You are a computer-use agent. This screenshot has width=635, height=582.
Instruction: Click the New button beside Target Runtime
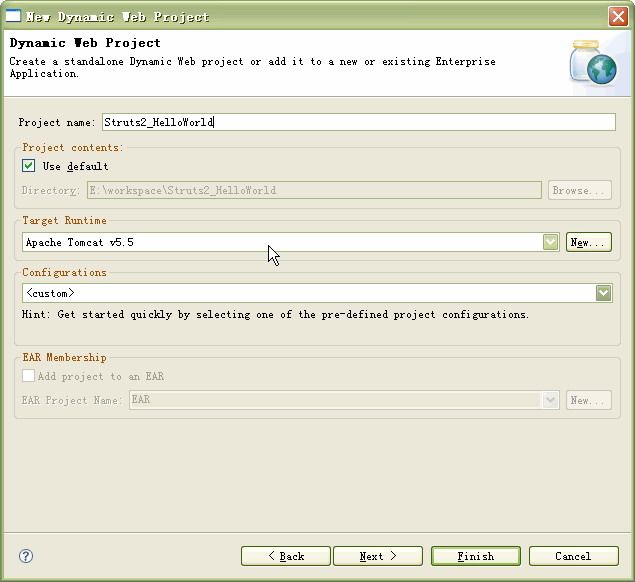click(588, 242)
